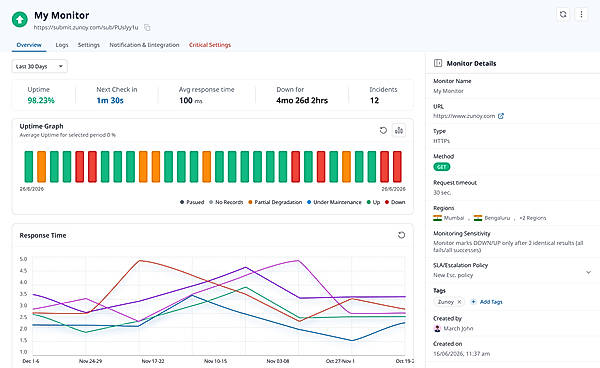Refresh the monitor page via top icon
The height and width of the screenshot is (368, 600).
click(563, 15)
